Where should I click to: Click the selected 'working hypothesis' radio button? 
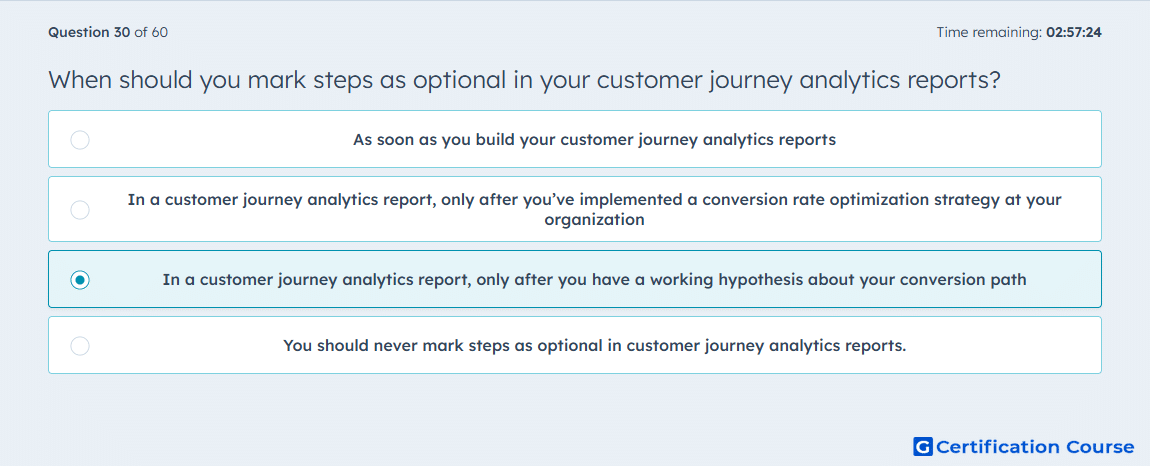pos(80,280)
